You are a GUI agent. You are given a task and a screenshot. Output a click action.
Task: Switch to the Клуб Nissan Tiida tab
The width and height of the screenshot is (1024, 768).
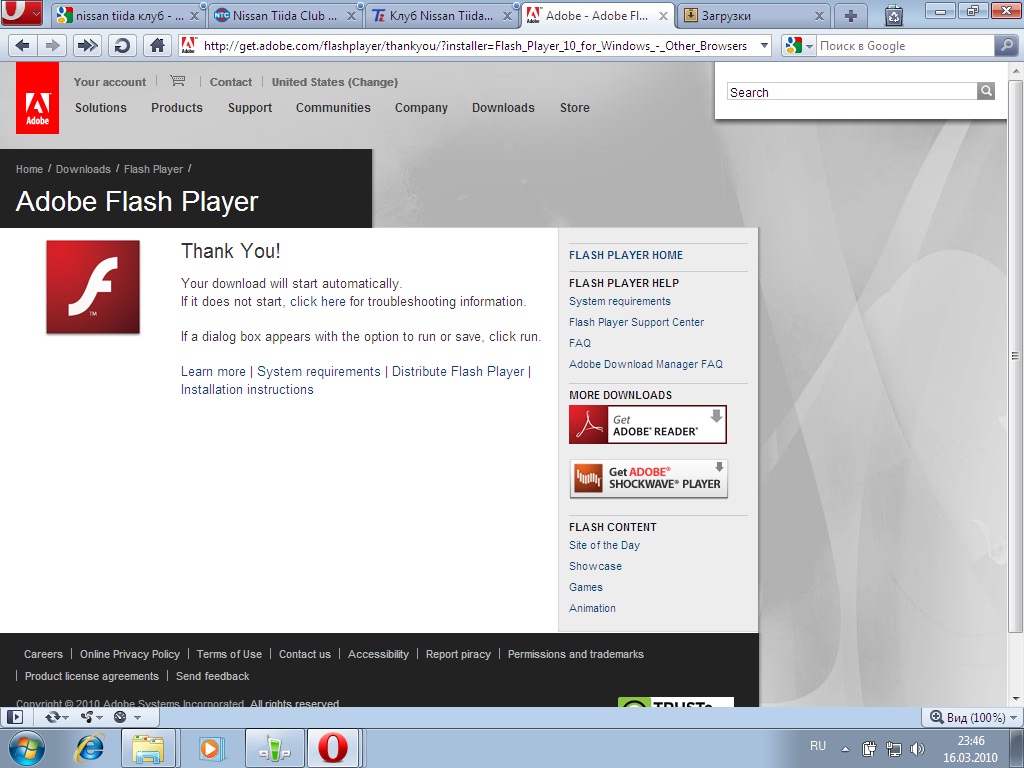click(x=441, y=16)
